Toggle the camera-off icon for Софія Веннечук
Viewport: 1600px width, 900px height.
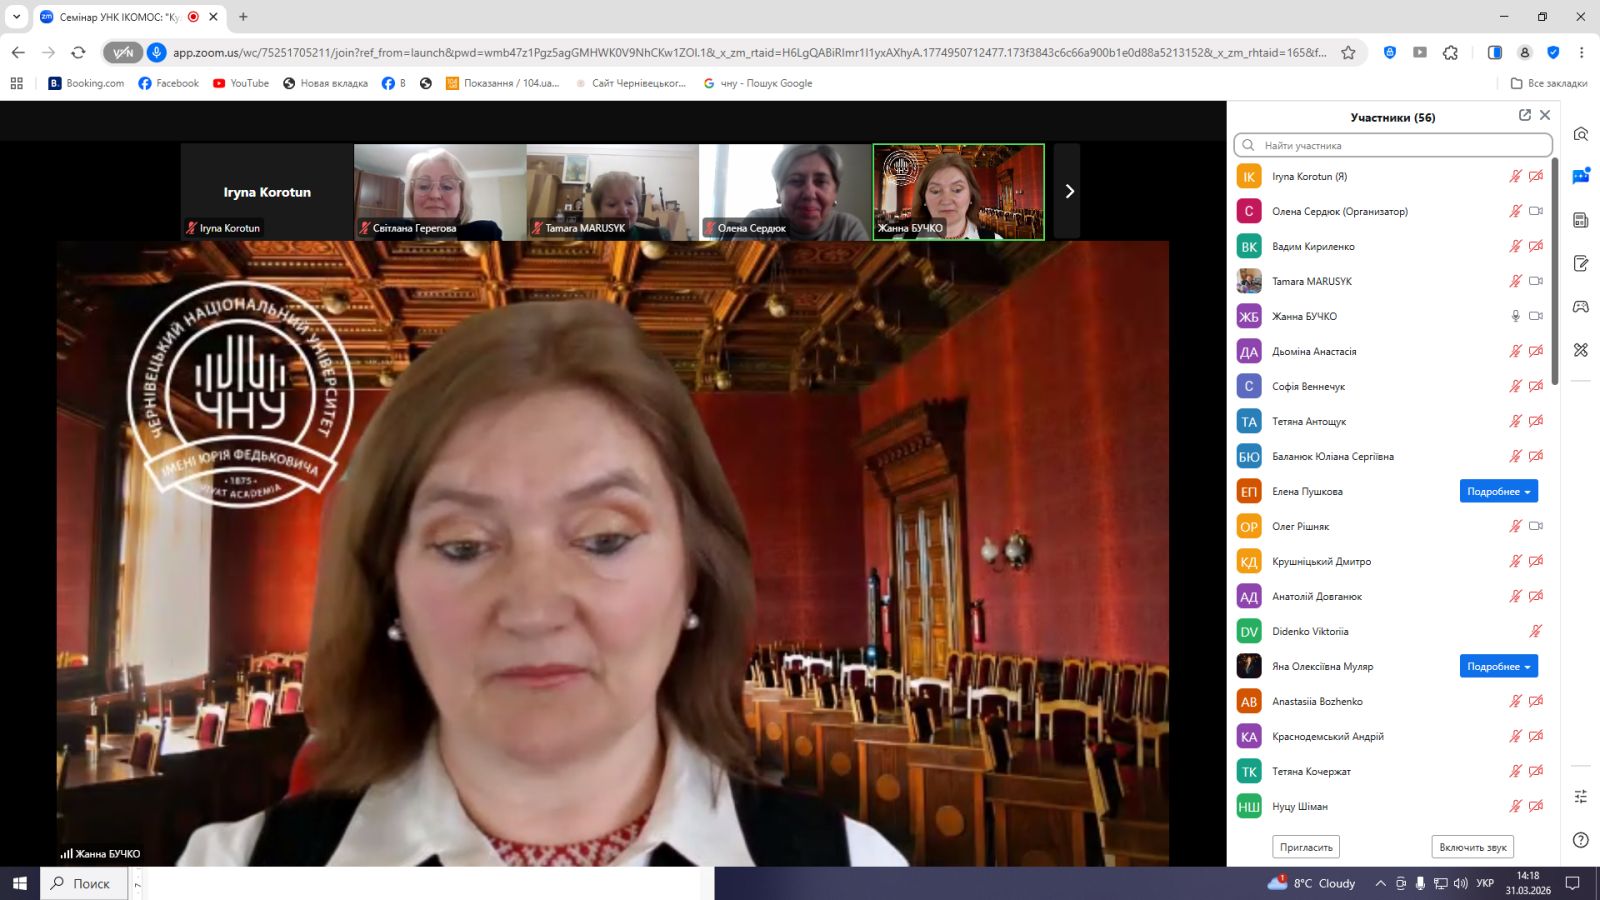tap(1536, 386)
